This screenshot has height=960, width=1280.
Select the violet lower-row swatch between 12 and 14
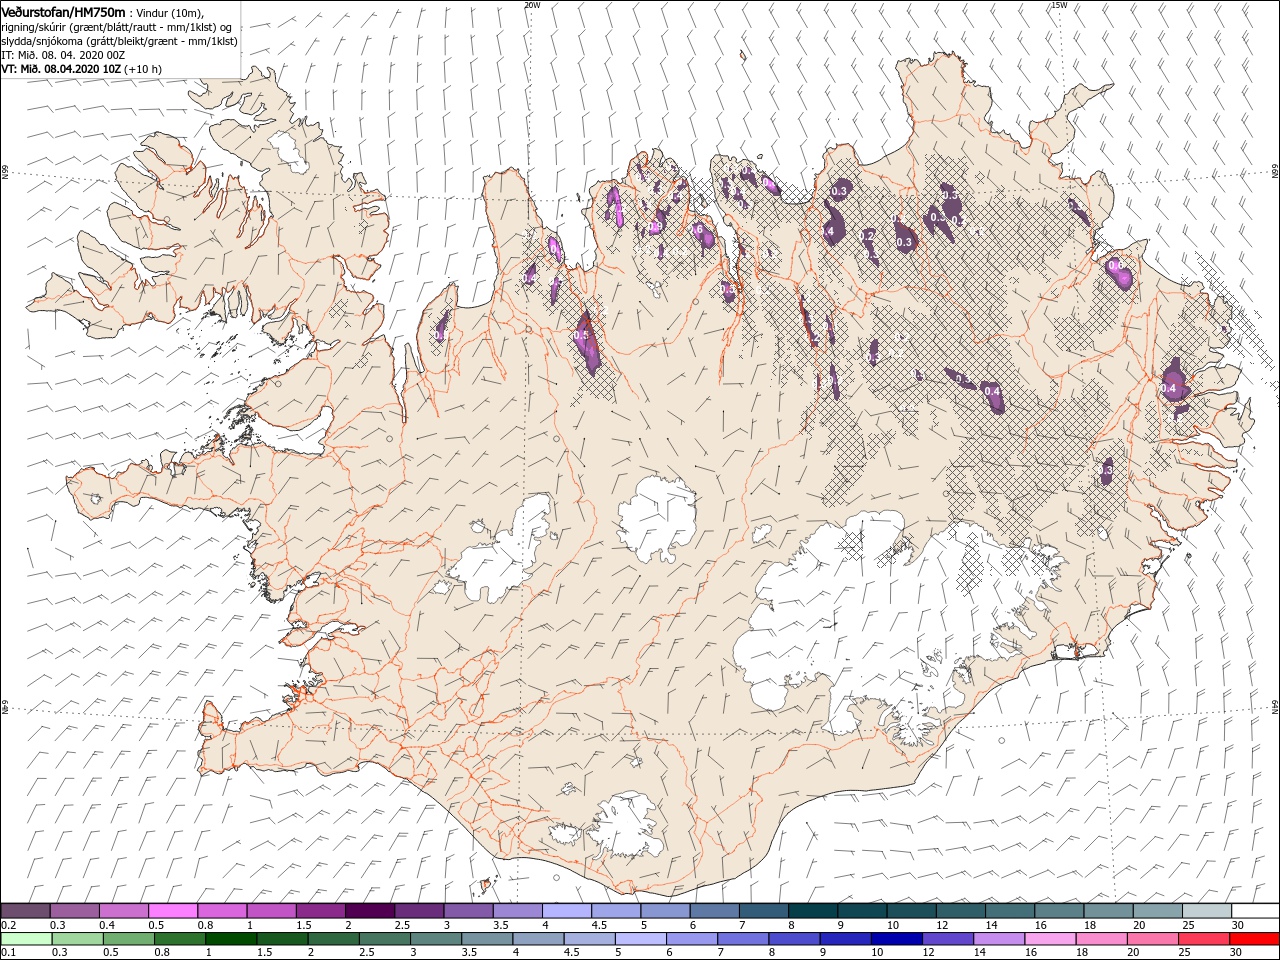tap(946, 939)
